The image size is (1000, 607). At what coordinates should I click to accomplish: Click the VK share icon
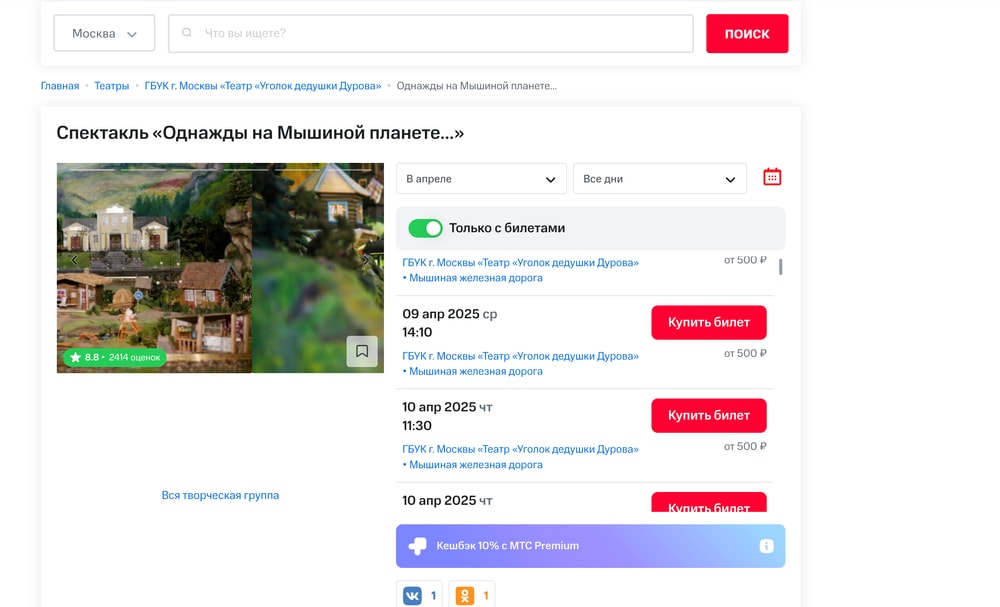pos(413,594)
